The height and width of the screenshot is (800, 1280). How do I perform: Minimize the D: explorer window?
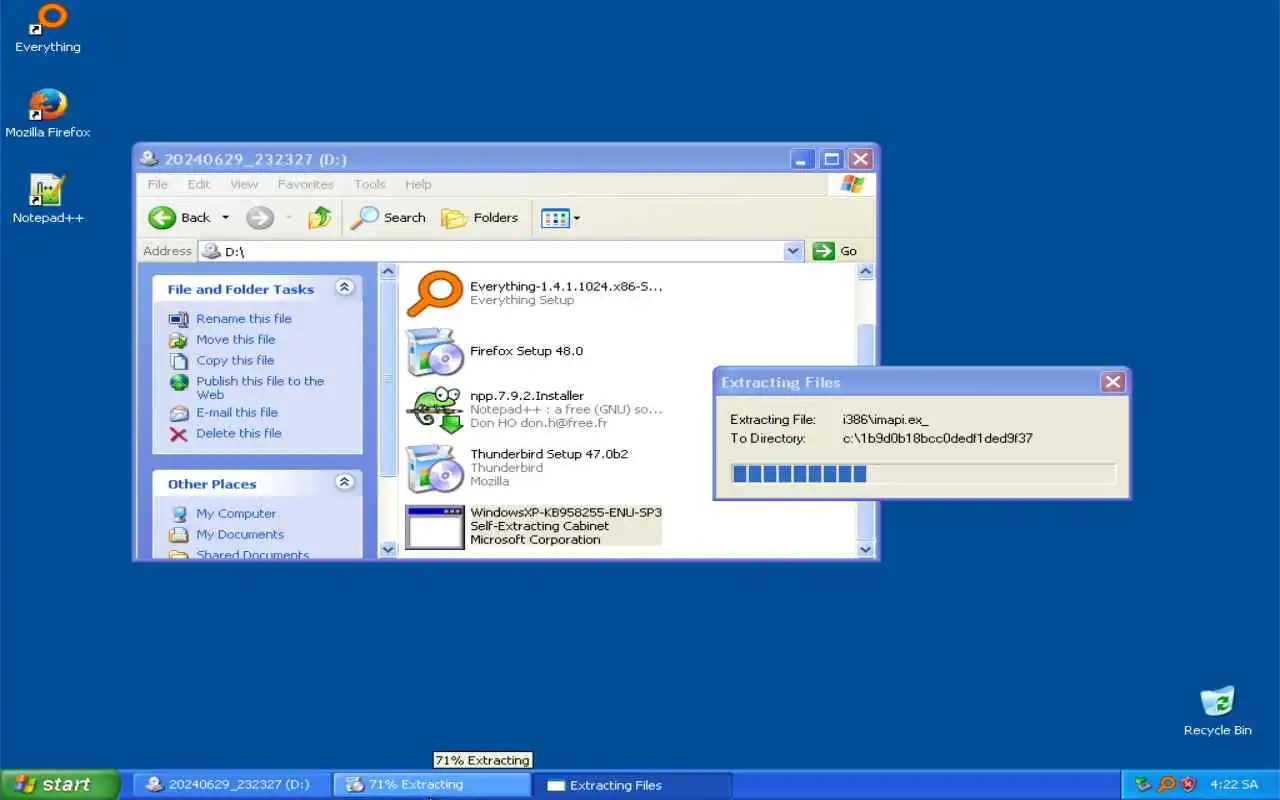(802, 159)
